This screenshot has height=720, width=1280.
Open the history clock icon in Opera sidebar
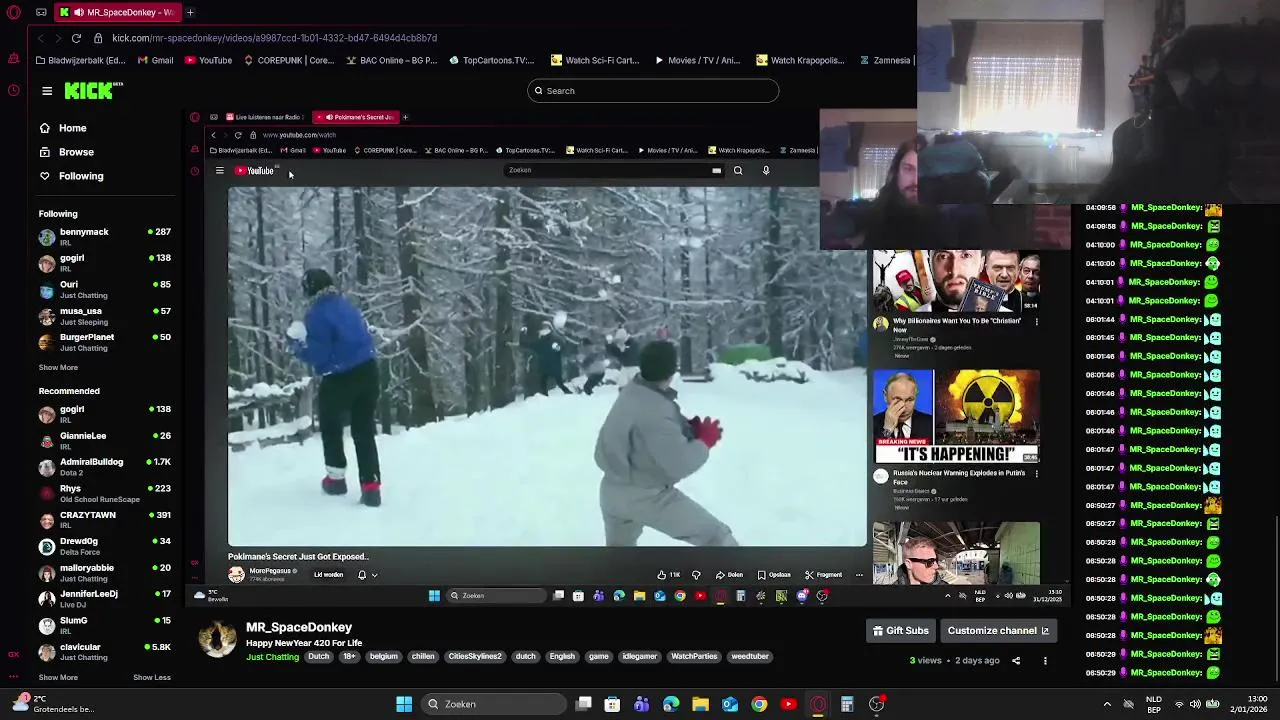point(13,90)
